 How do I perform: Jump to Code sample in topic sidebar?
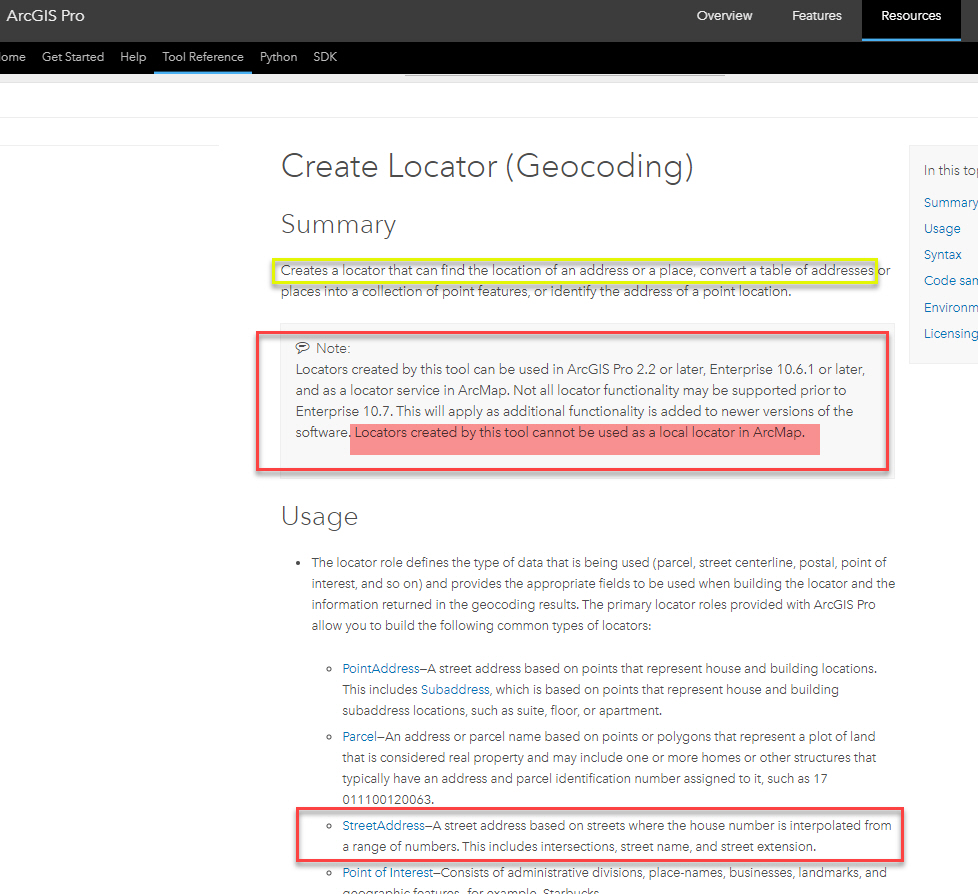click(951, 281)
